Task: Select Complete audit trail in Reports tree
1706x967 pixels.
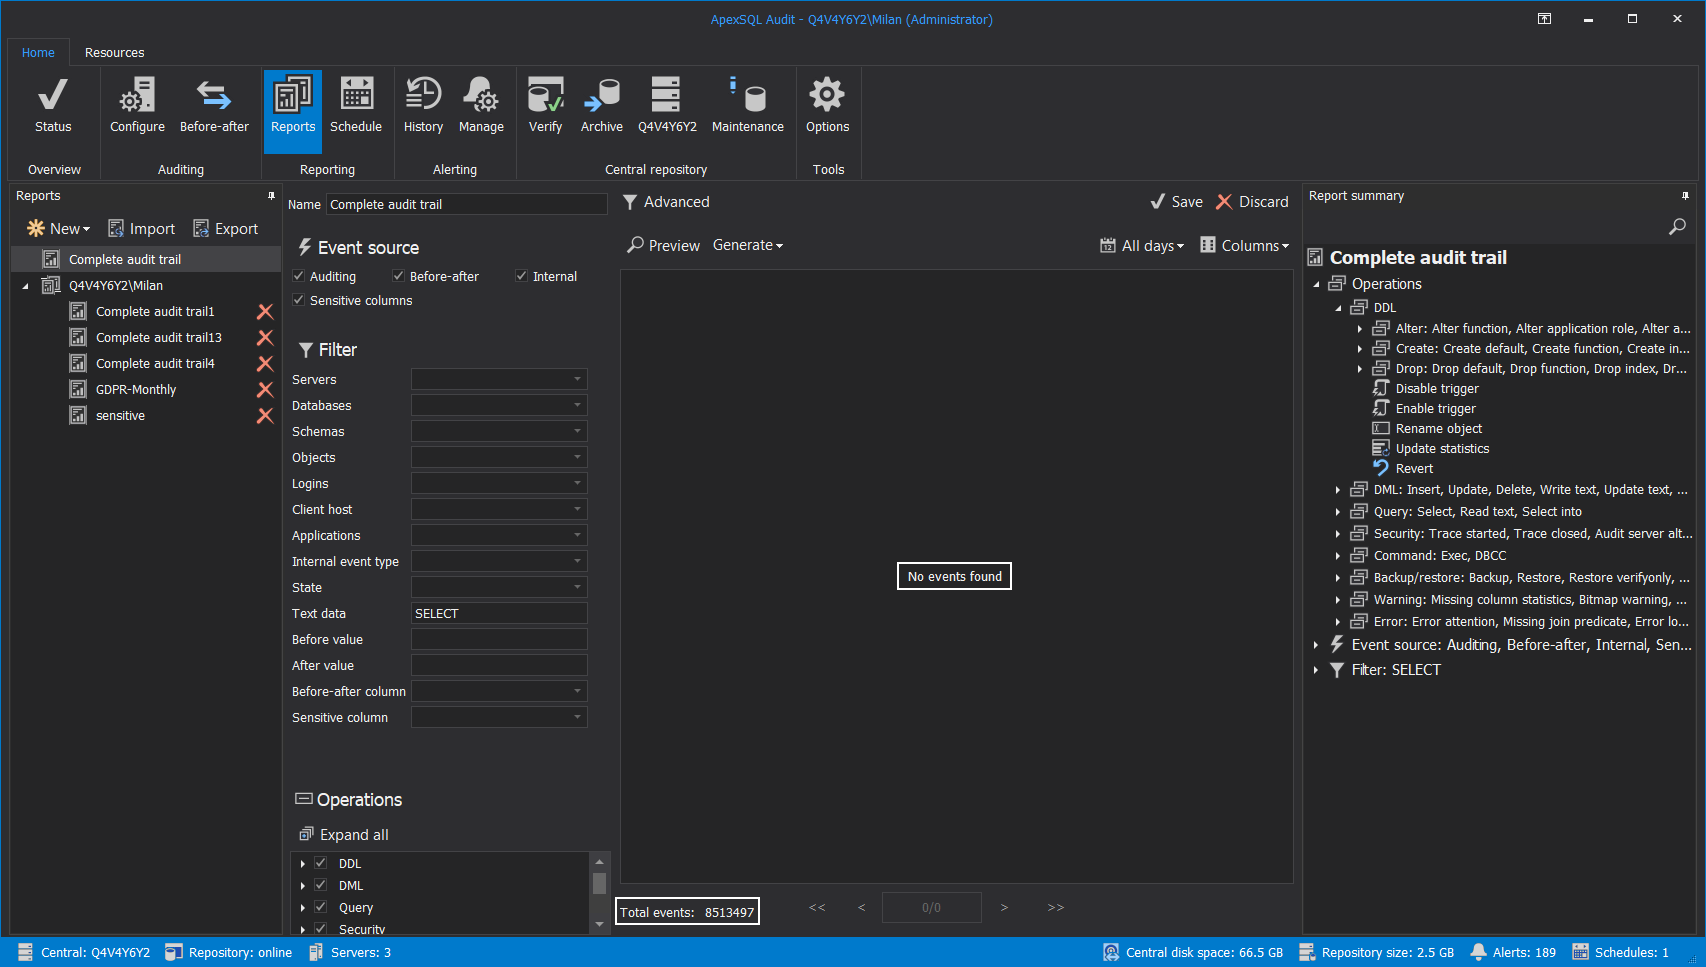Action: (x=146, y=259)
